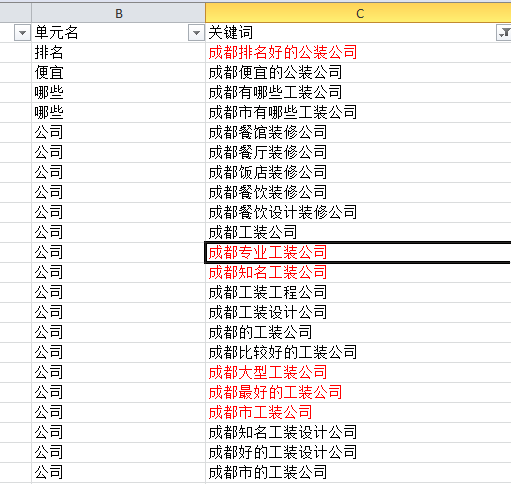
Task: Select cell 成都专业工装公司
Action: click(358, 252)
